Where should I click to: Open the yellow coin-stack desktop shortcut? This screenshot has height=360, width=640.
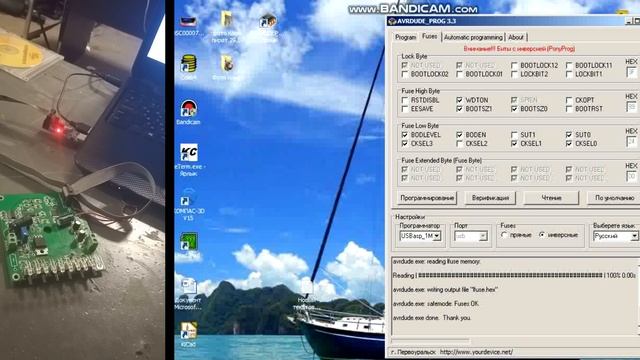[188, 67]
